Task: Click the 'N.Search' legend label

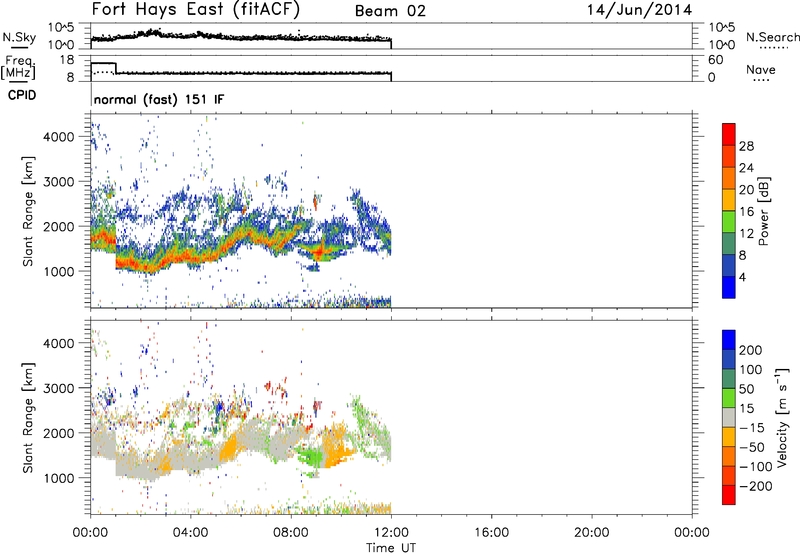Action: pyautogui.click(x=773, y=37)
